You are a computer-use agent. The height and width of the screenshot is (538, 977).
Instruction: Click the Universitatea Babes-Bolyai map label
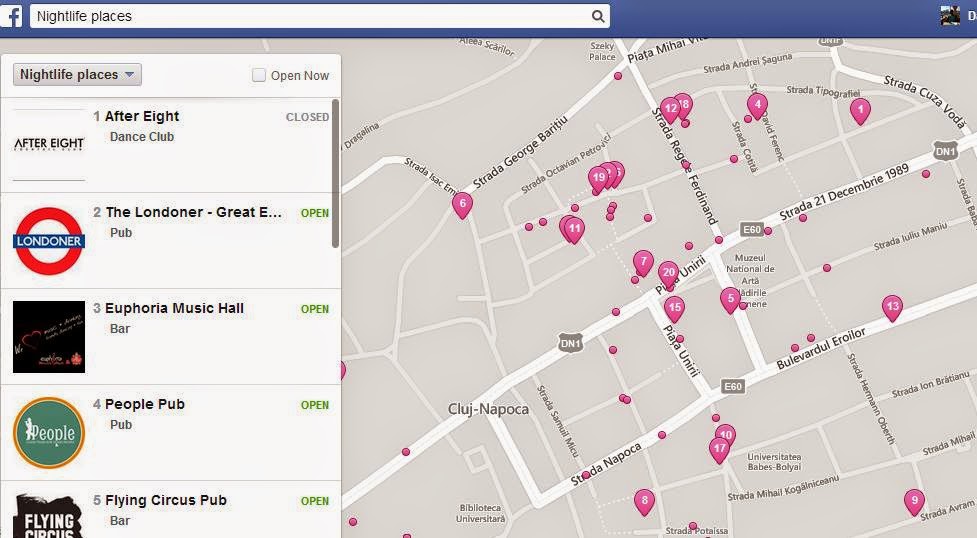(774, 462)
